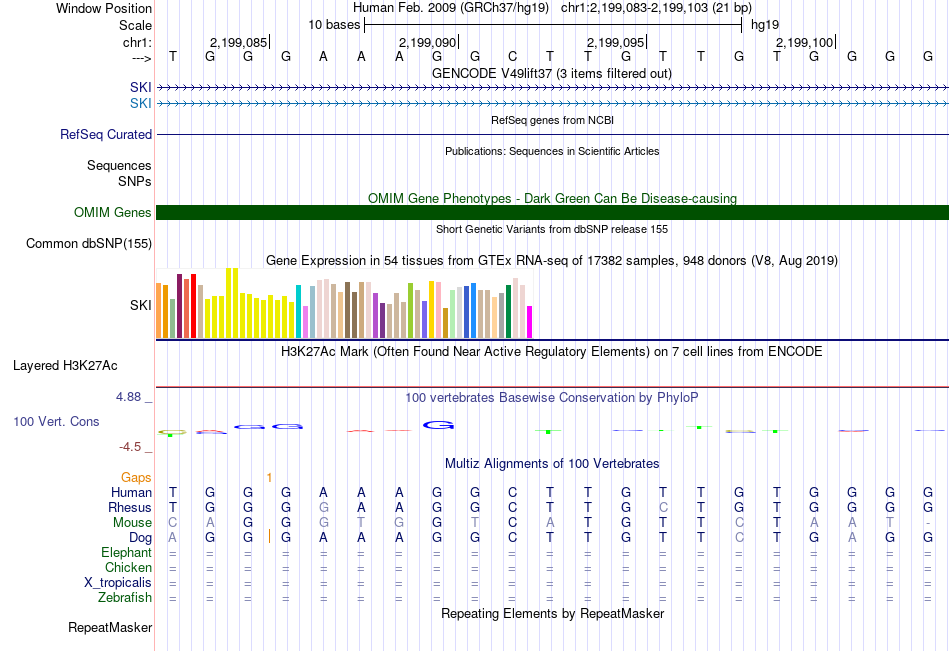
Task: Click the RefSeq Curated track label
Action: coord(106,134)
